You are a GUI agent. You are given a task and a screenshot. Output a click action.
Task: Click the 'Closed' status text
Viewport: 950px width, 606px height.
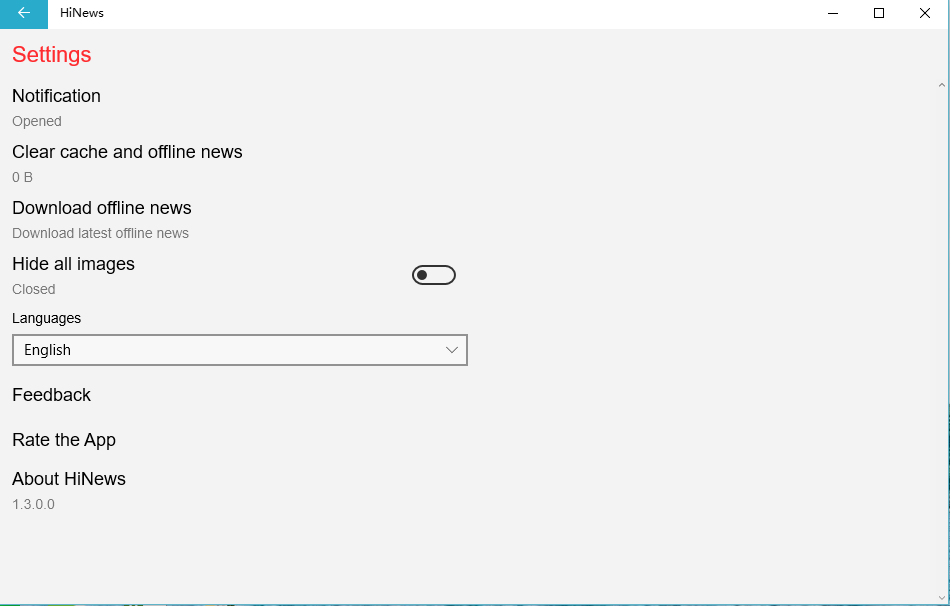(34, 289)
